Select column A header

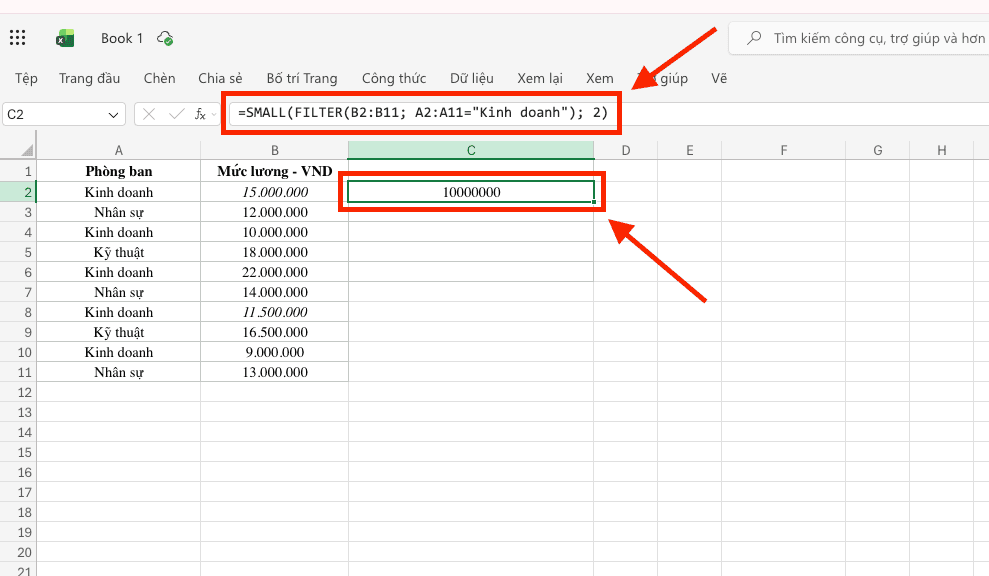tap(119, 150)
